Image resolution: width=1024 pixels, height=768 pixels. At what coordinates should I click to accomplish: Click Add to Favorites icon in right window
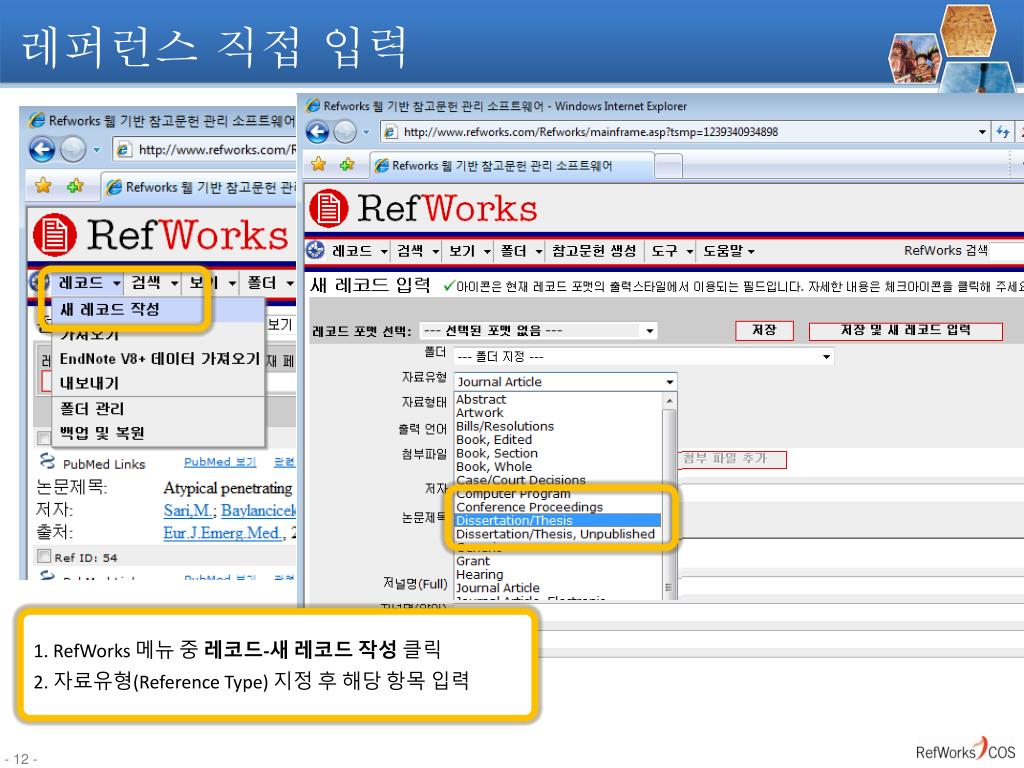347,164
